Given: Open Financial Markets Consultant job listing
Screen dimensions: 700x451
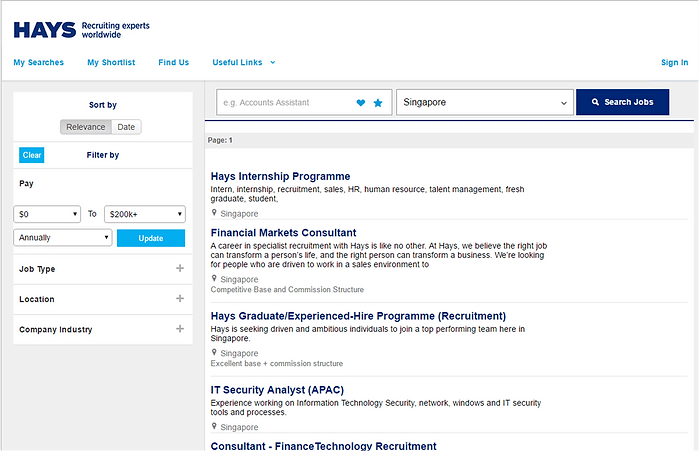Looking at the screenshot, I should (x=283, y=233).
